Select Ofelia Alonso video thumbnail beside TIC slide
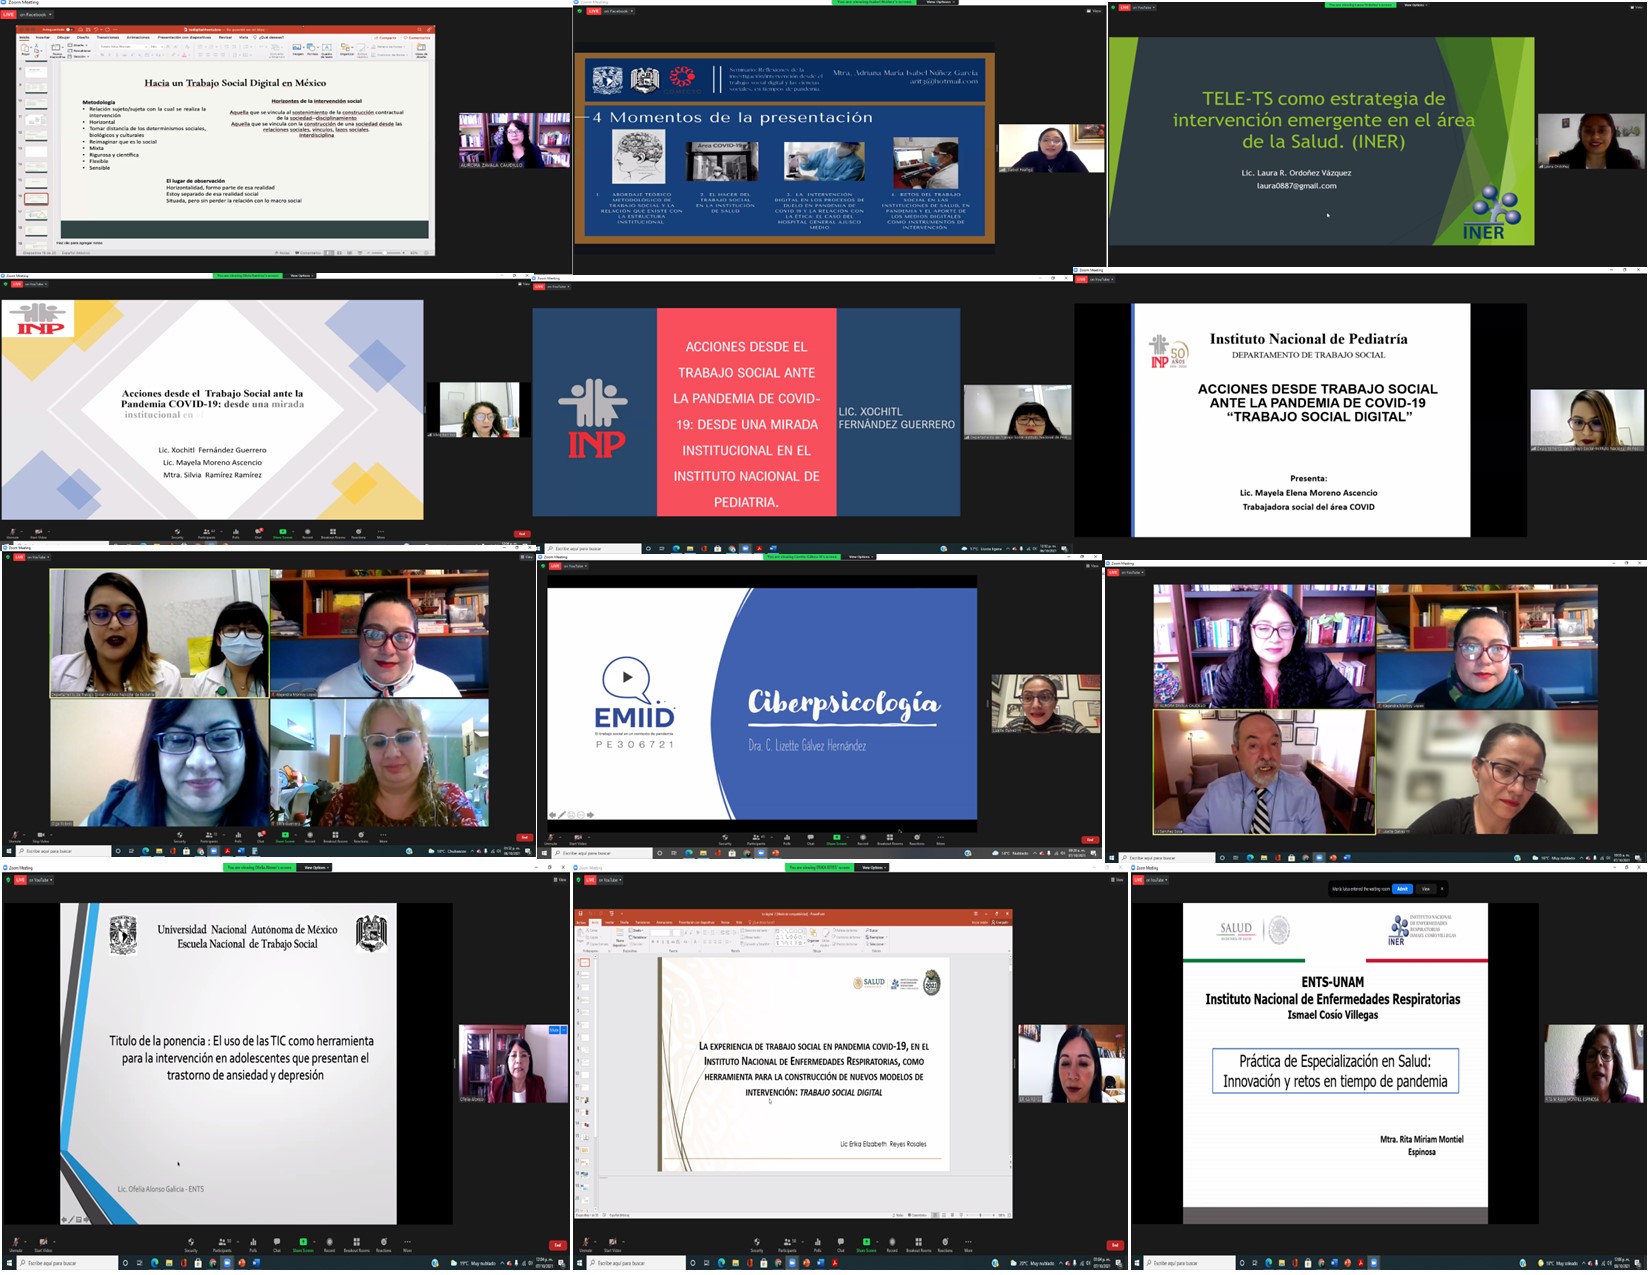Screen dimensions: 1650x1275 click(513, 1064)
